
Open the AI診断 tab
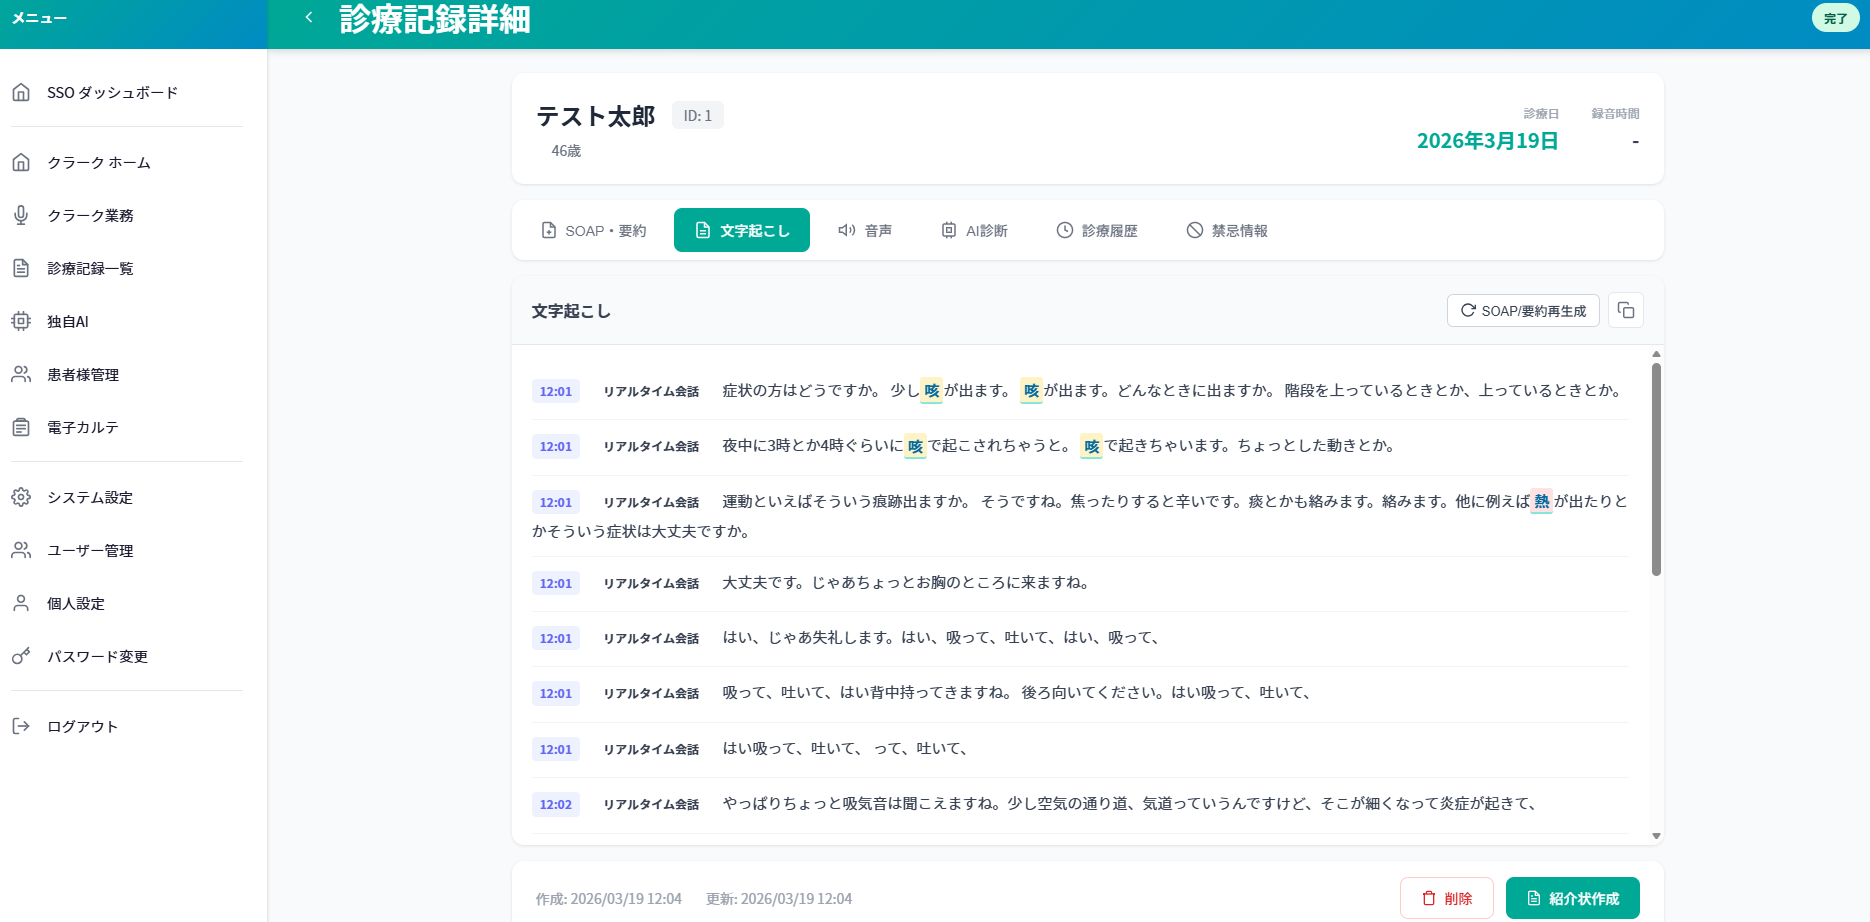(x=973, y=230)
